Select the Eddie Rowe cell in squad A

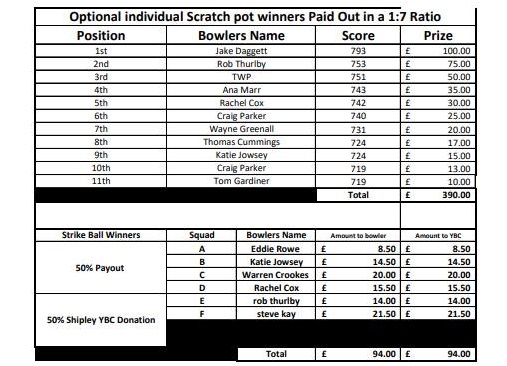[x=275, y=249]
